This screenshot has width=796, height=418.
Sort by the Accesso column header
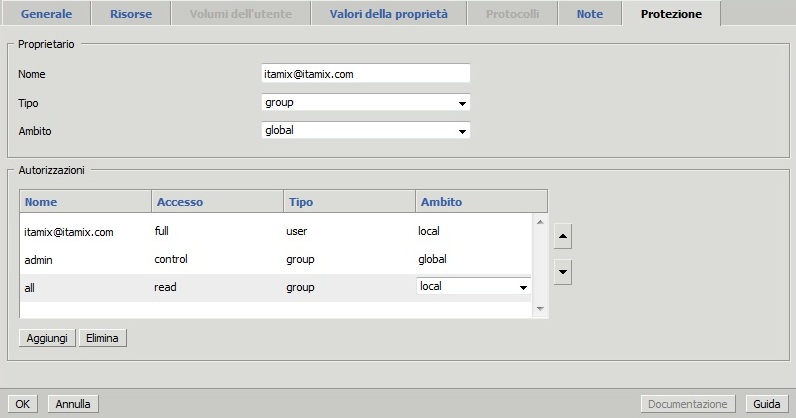click(216, 202)
